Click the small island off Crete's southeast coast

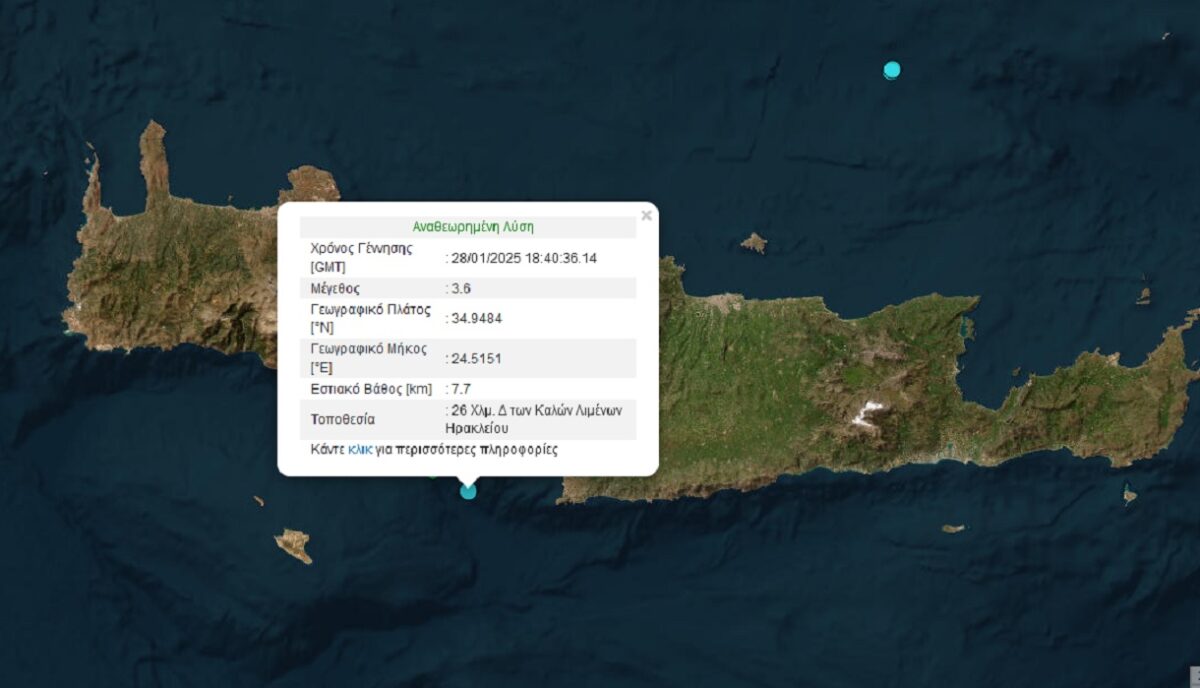coord(953,528)
